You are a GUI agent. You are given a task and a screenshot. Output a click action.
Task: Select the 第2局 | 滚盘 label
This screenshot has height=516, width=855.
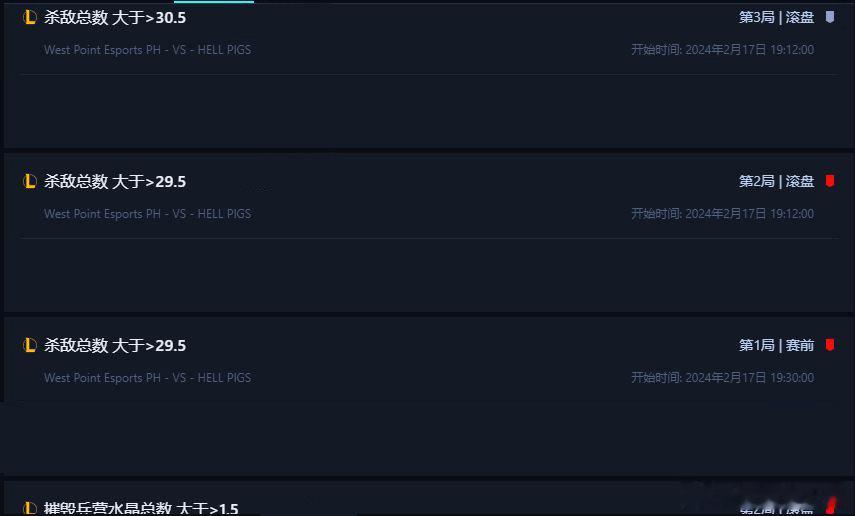coord(776,181)
